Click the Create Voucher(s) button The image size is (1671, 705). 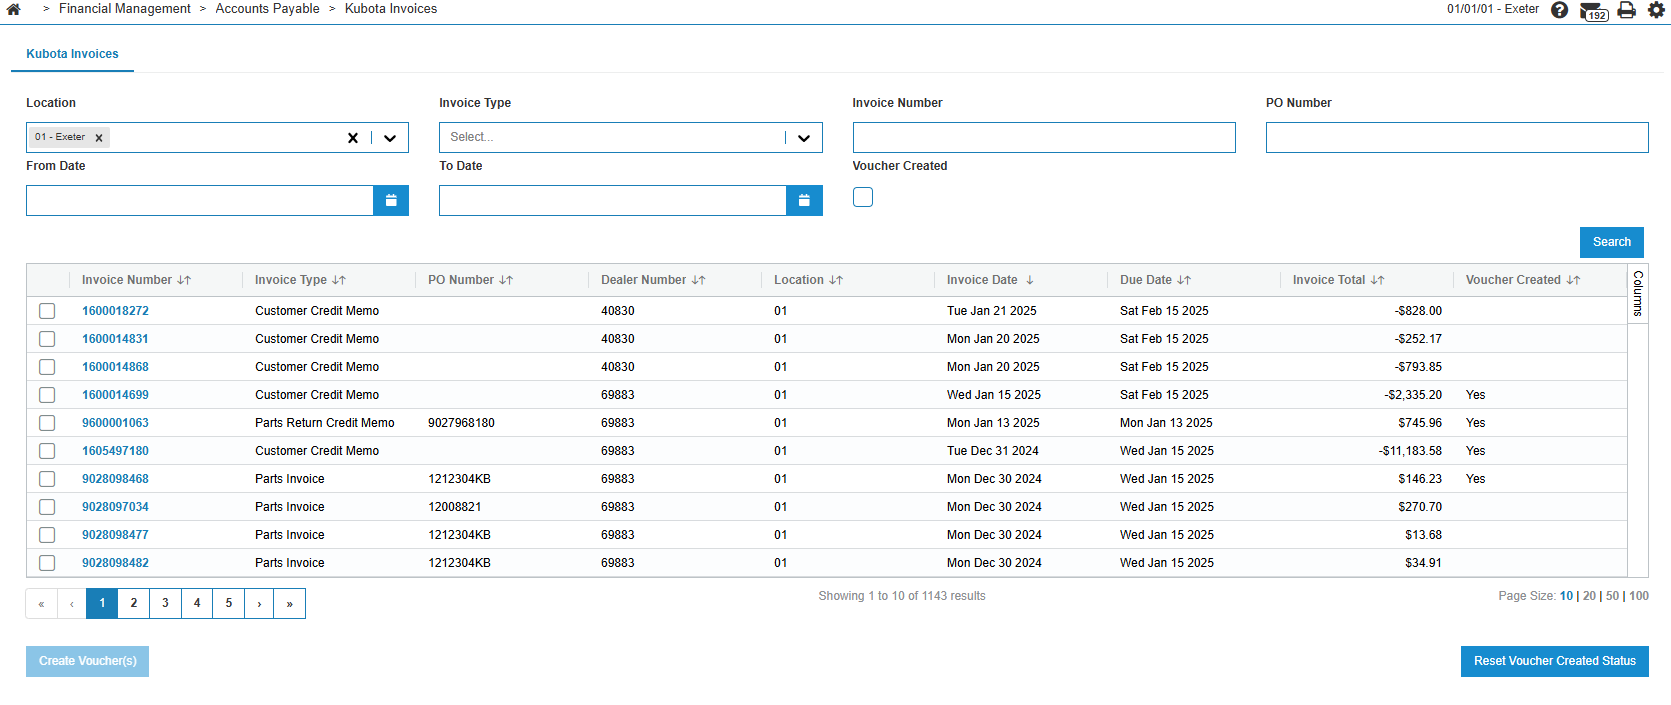88,661
